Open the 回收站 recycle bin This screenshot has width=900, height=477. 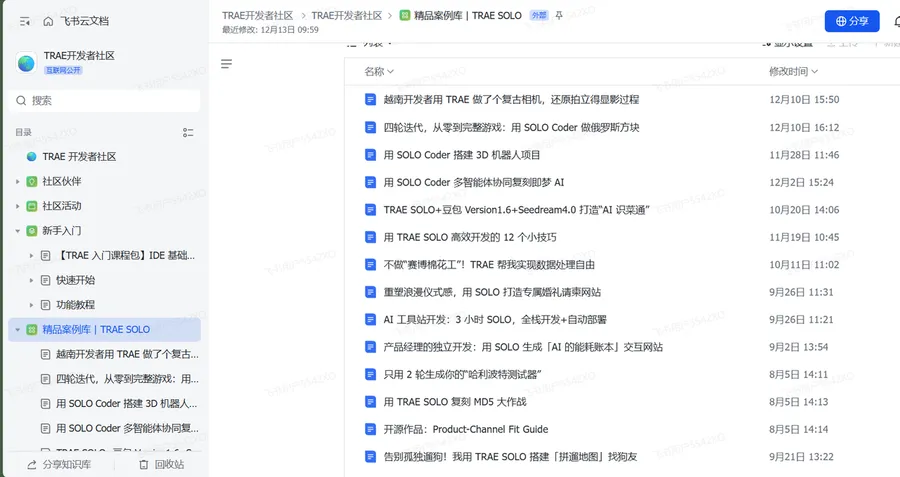pos(161,464)
